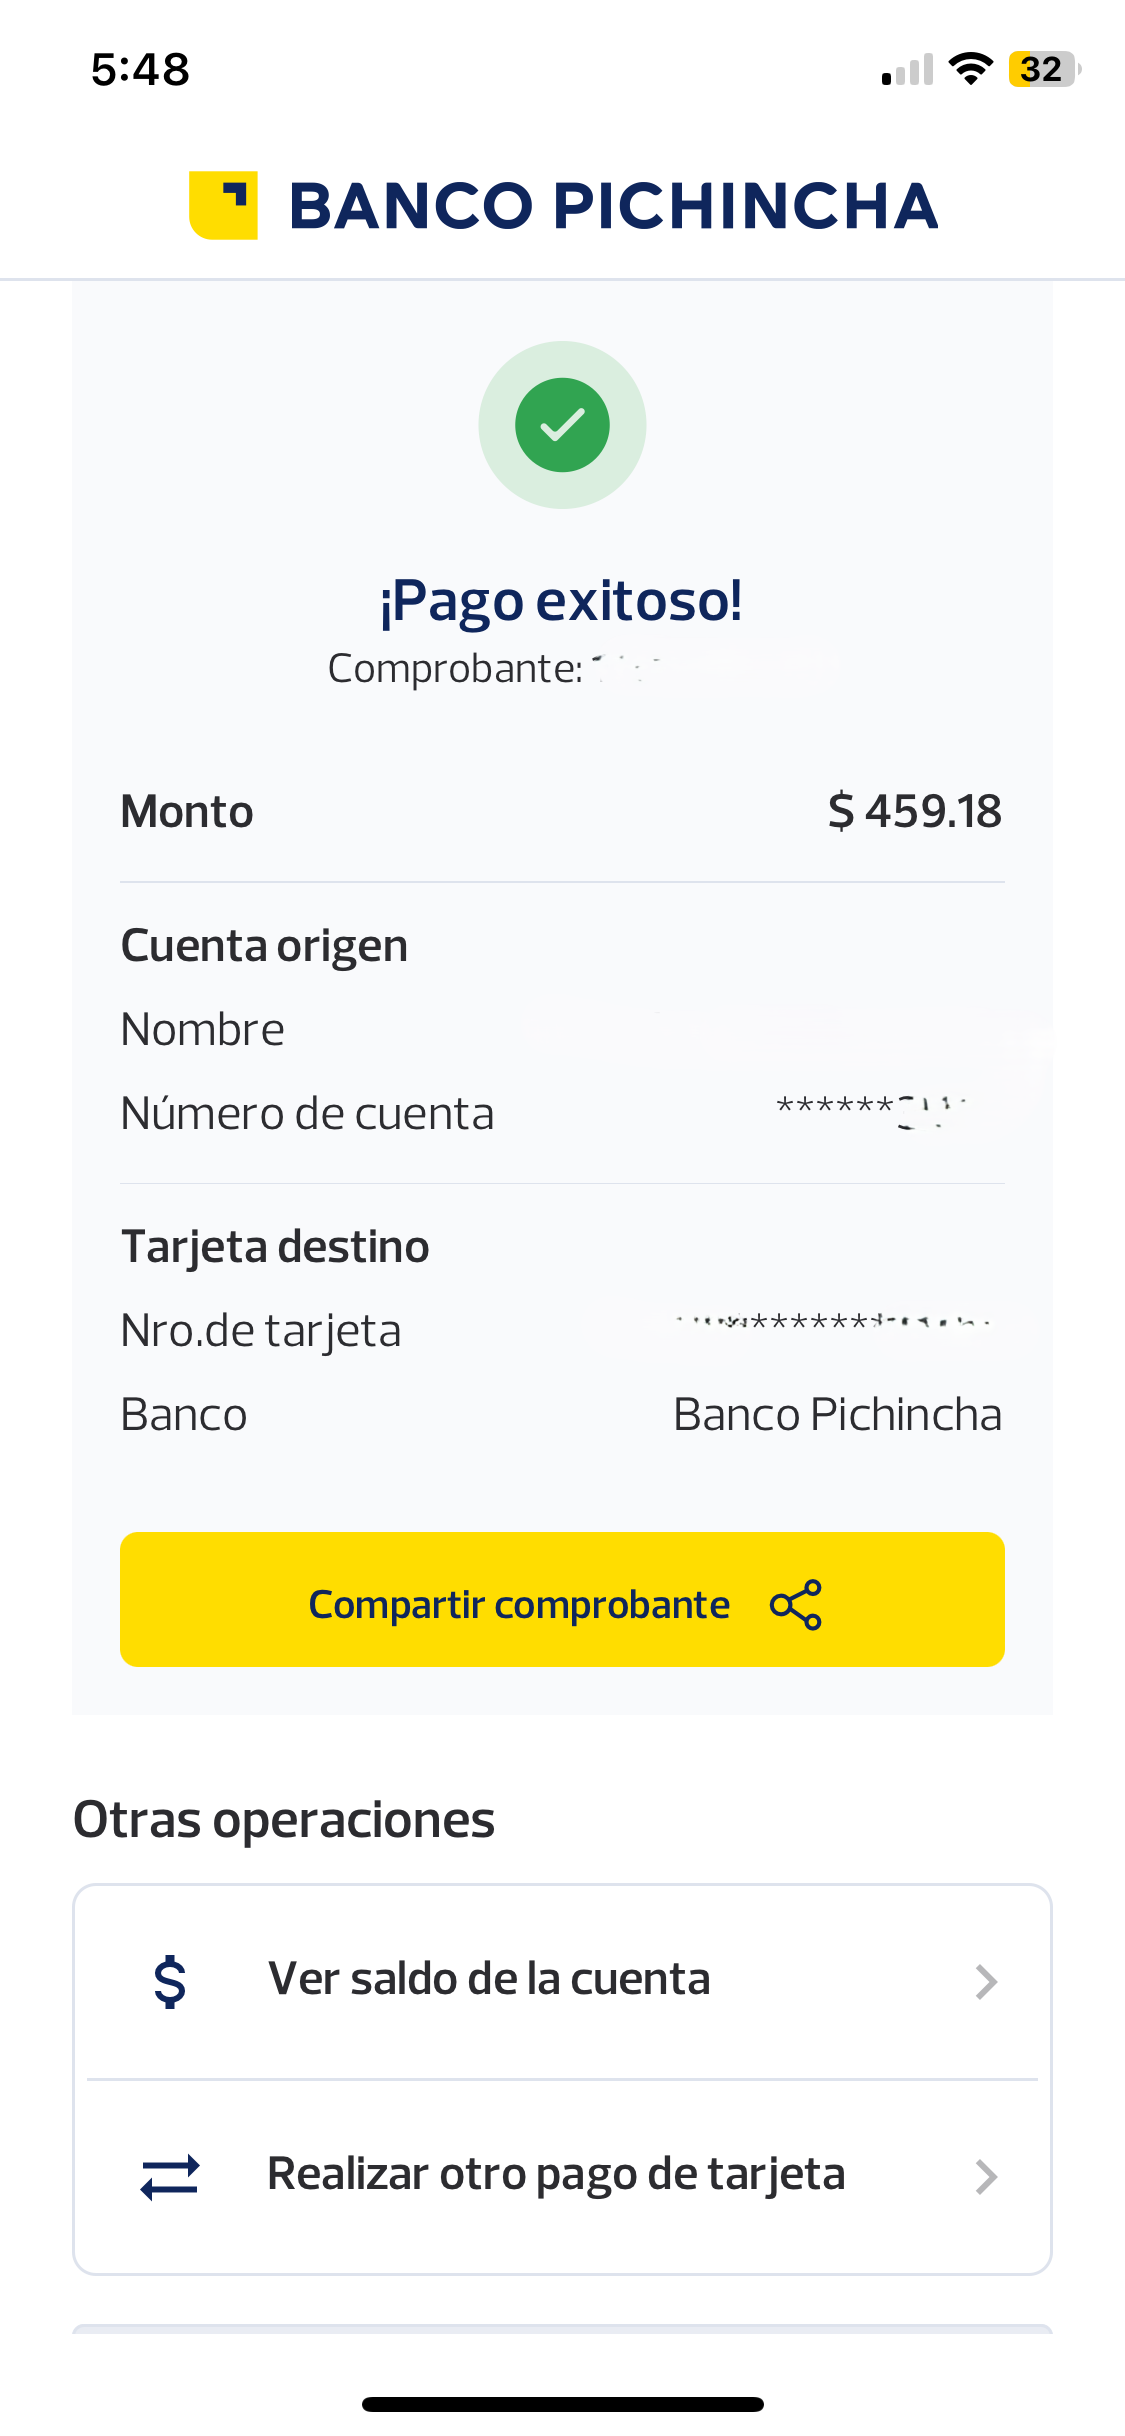Tap the cellular signal bars icon
The image size is (1125, 2436).
click(x=907, y=70)
